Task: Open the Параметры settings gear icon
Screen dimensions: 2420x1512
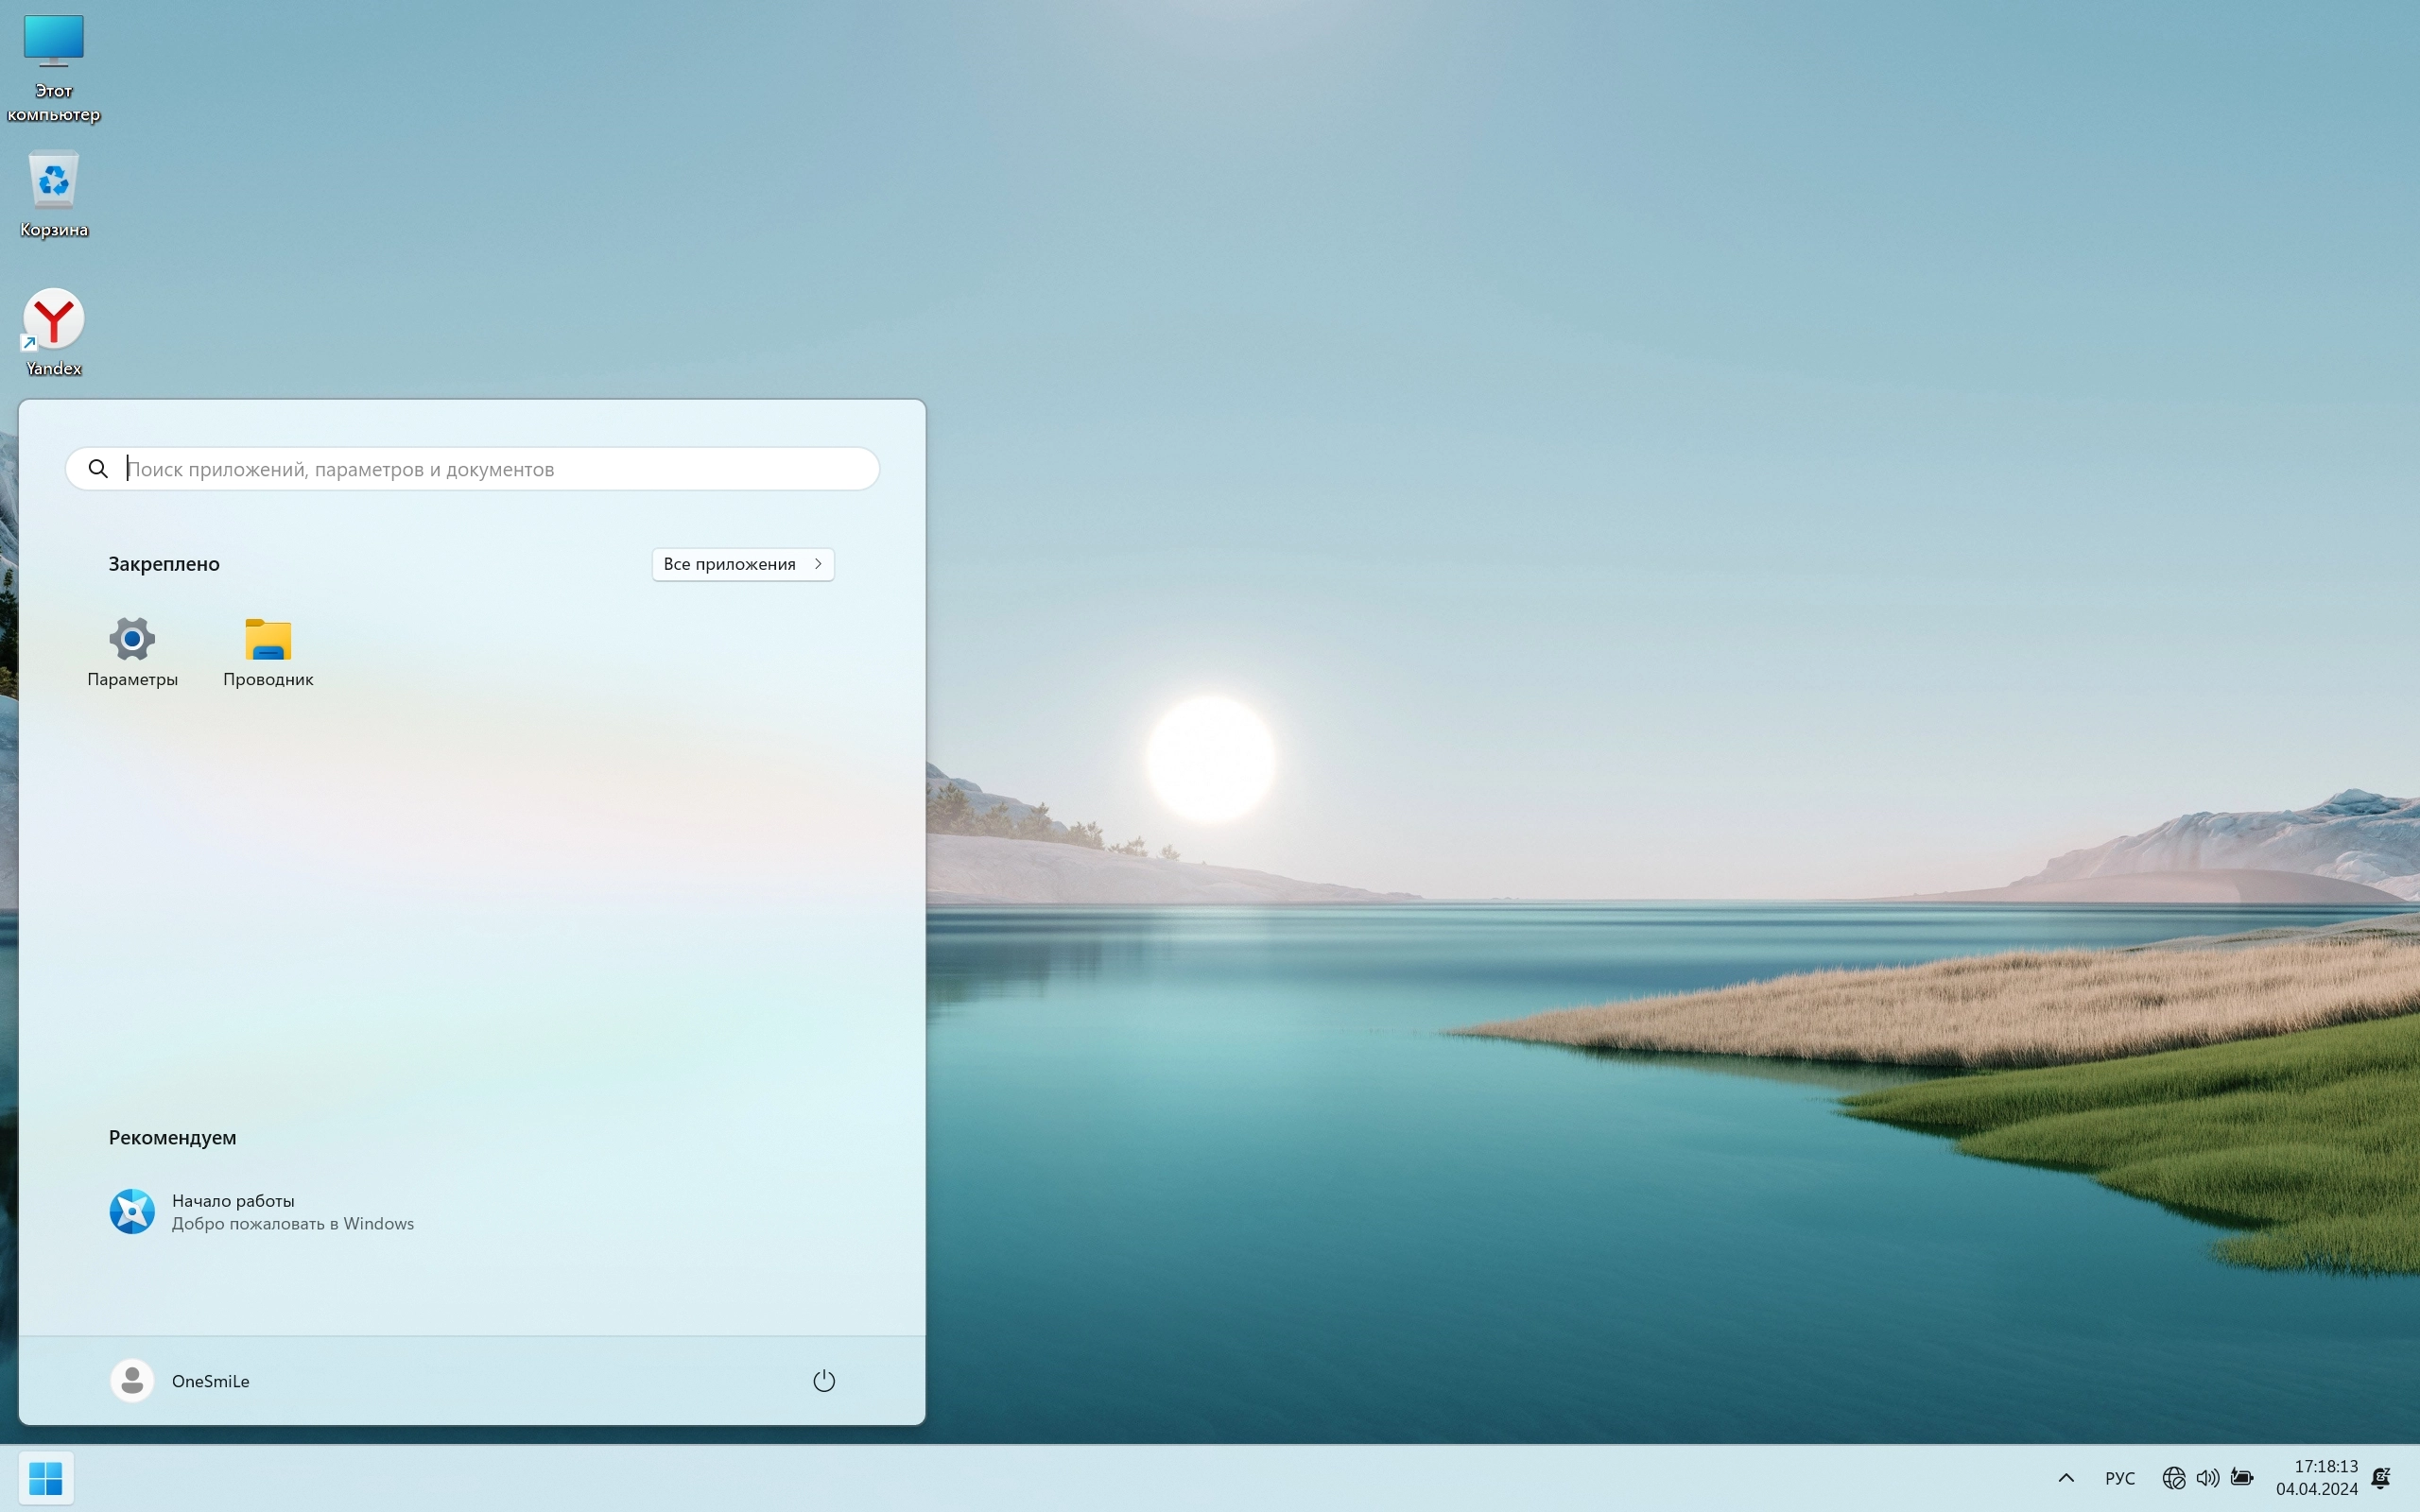Action: pos(132,640)
